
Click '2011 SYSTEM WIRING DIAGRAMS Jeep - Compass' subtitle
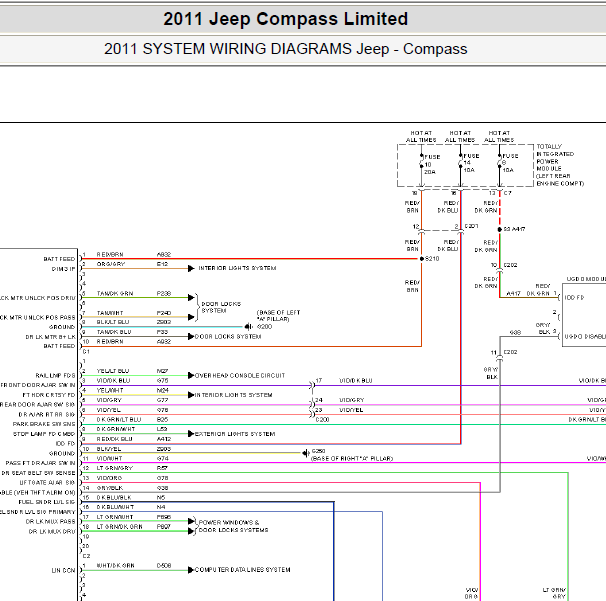click(286, 49)
